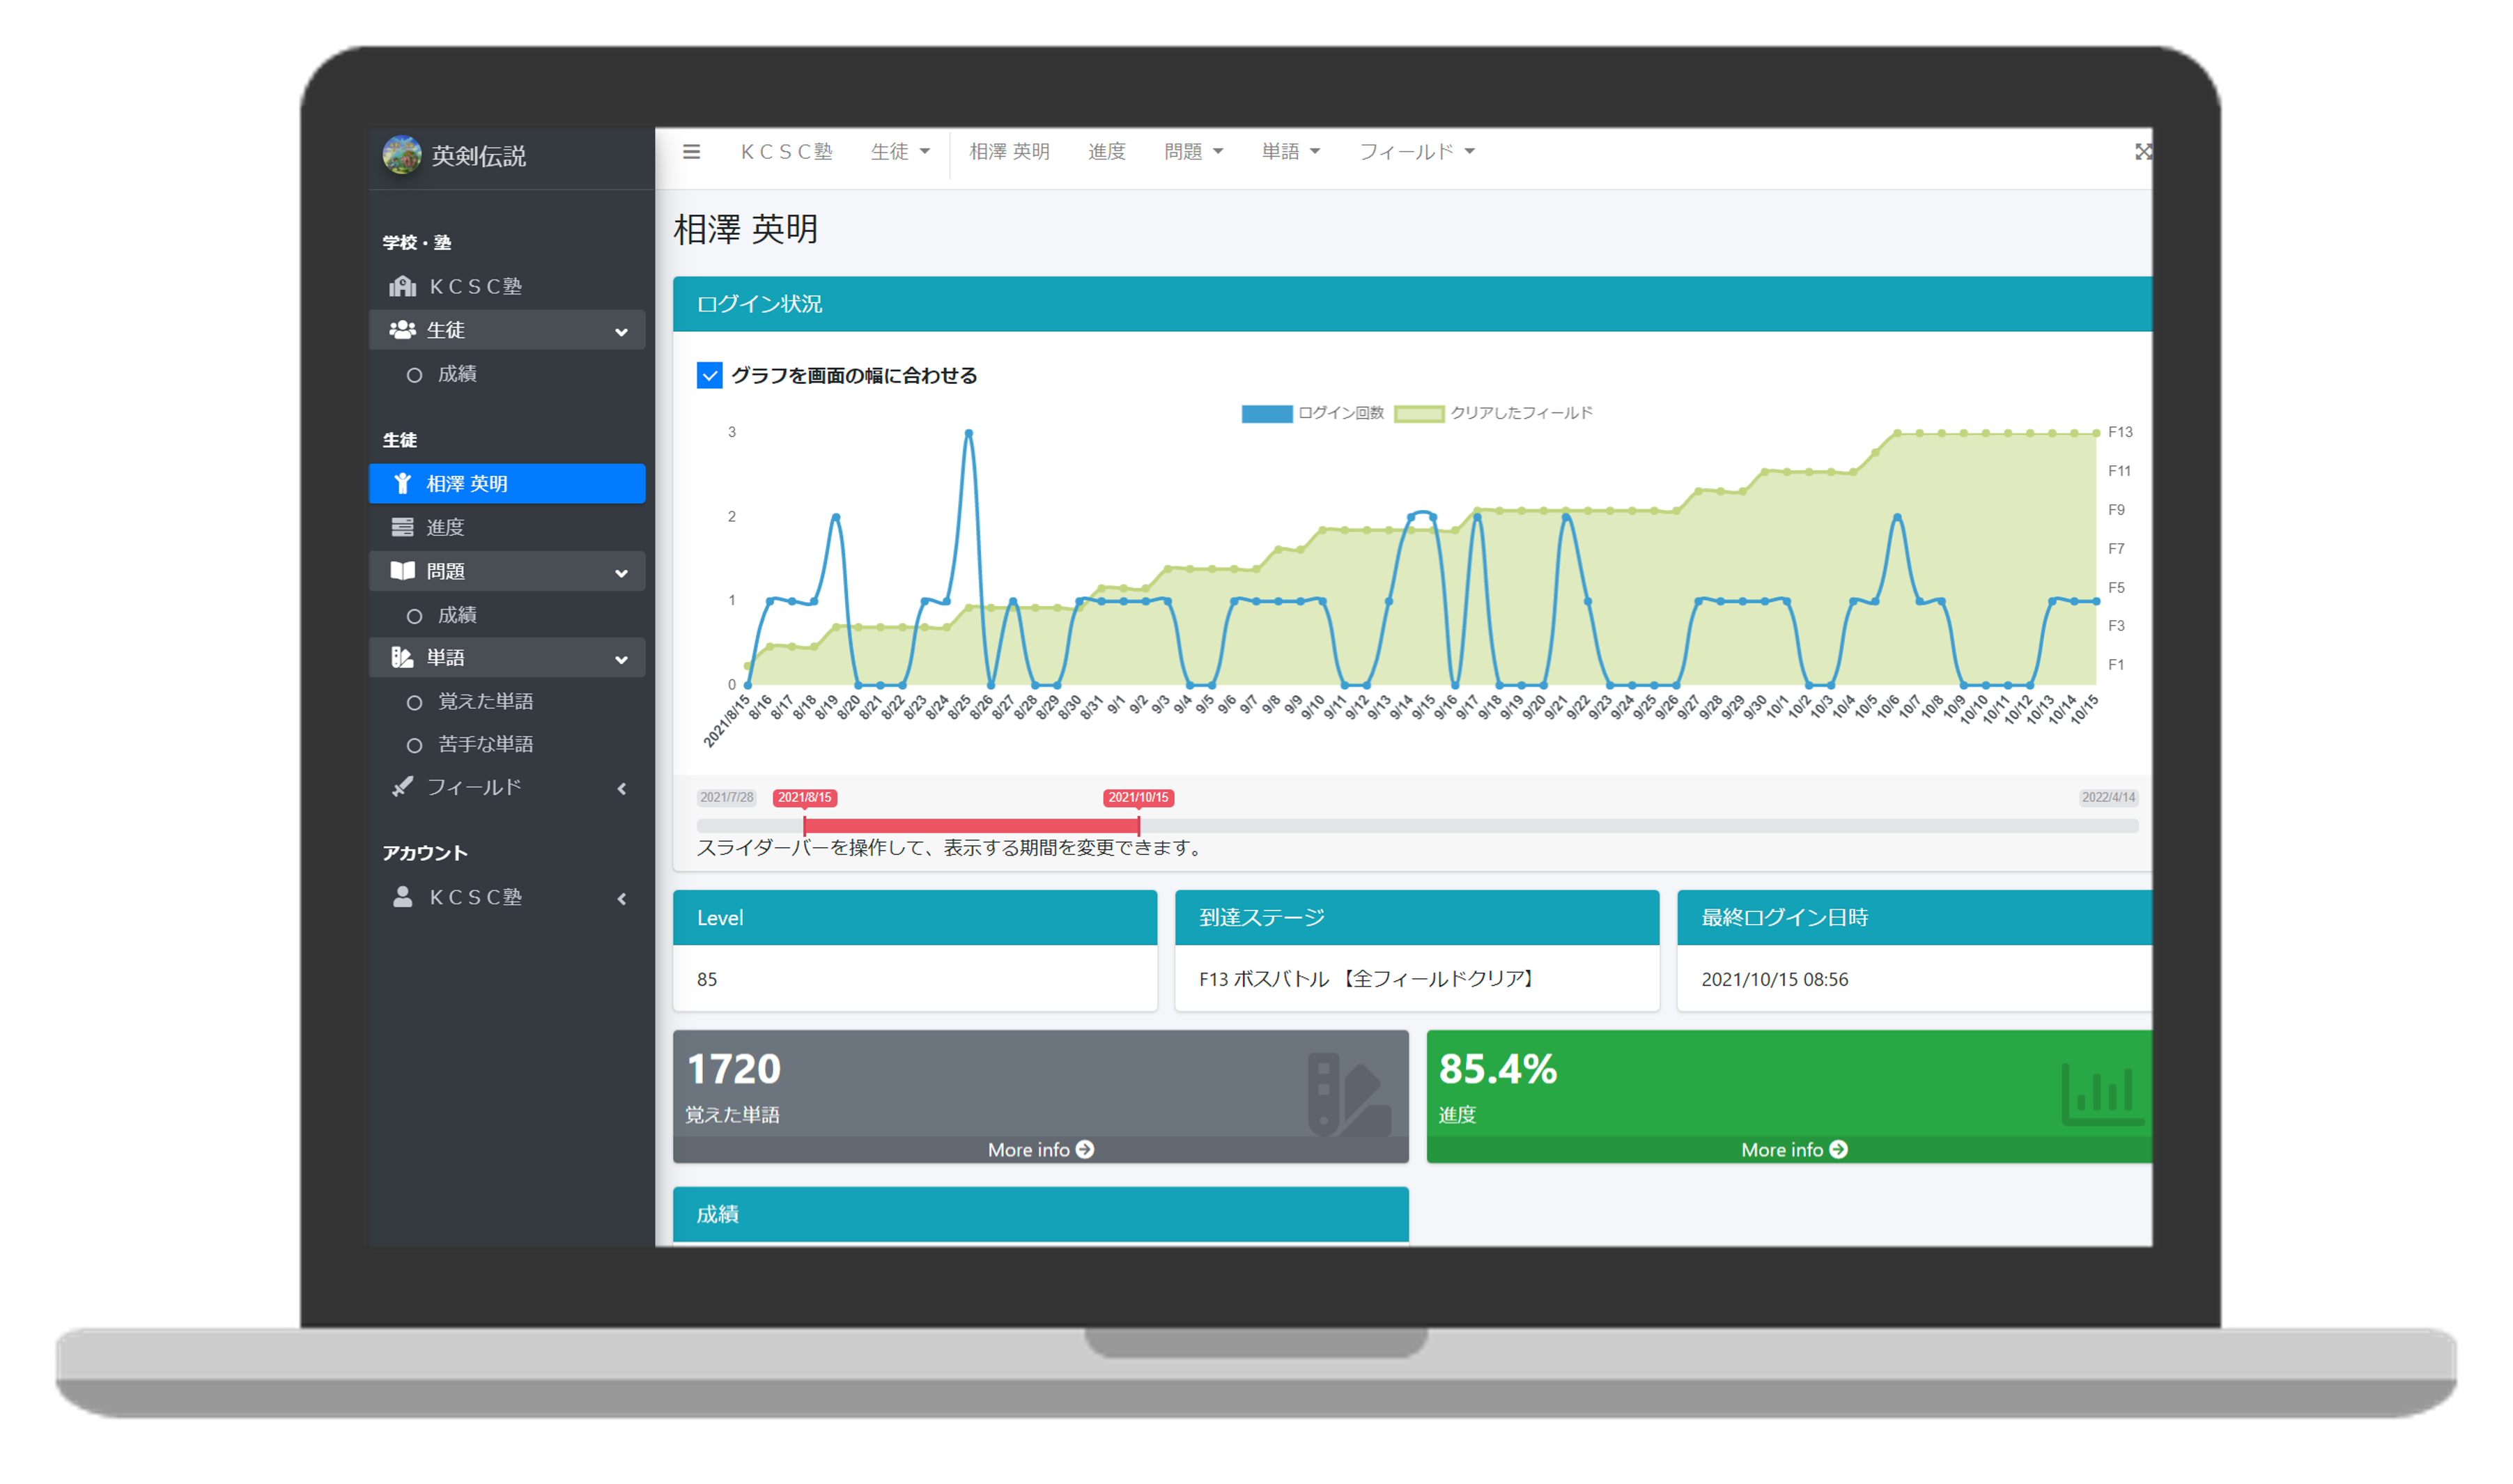Click circle icon of 成績 under 生徒 menu
The width and height of the screenshot is (2513, 1484).
[x=414, y=375]
